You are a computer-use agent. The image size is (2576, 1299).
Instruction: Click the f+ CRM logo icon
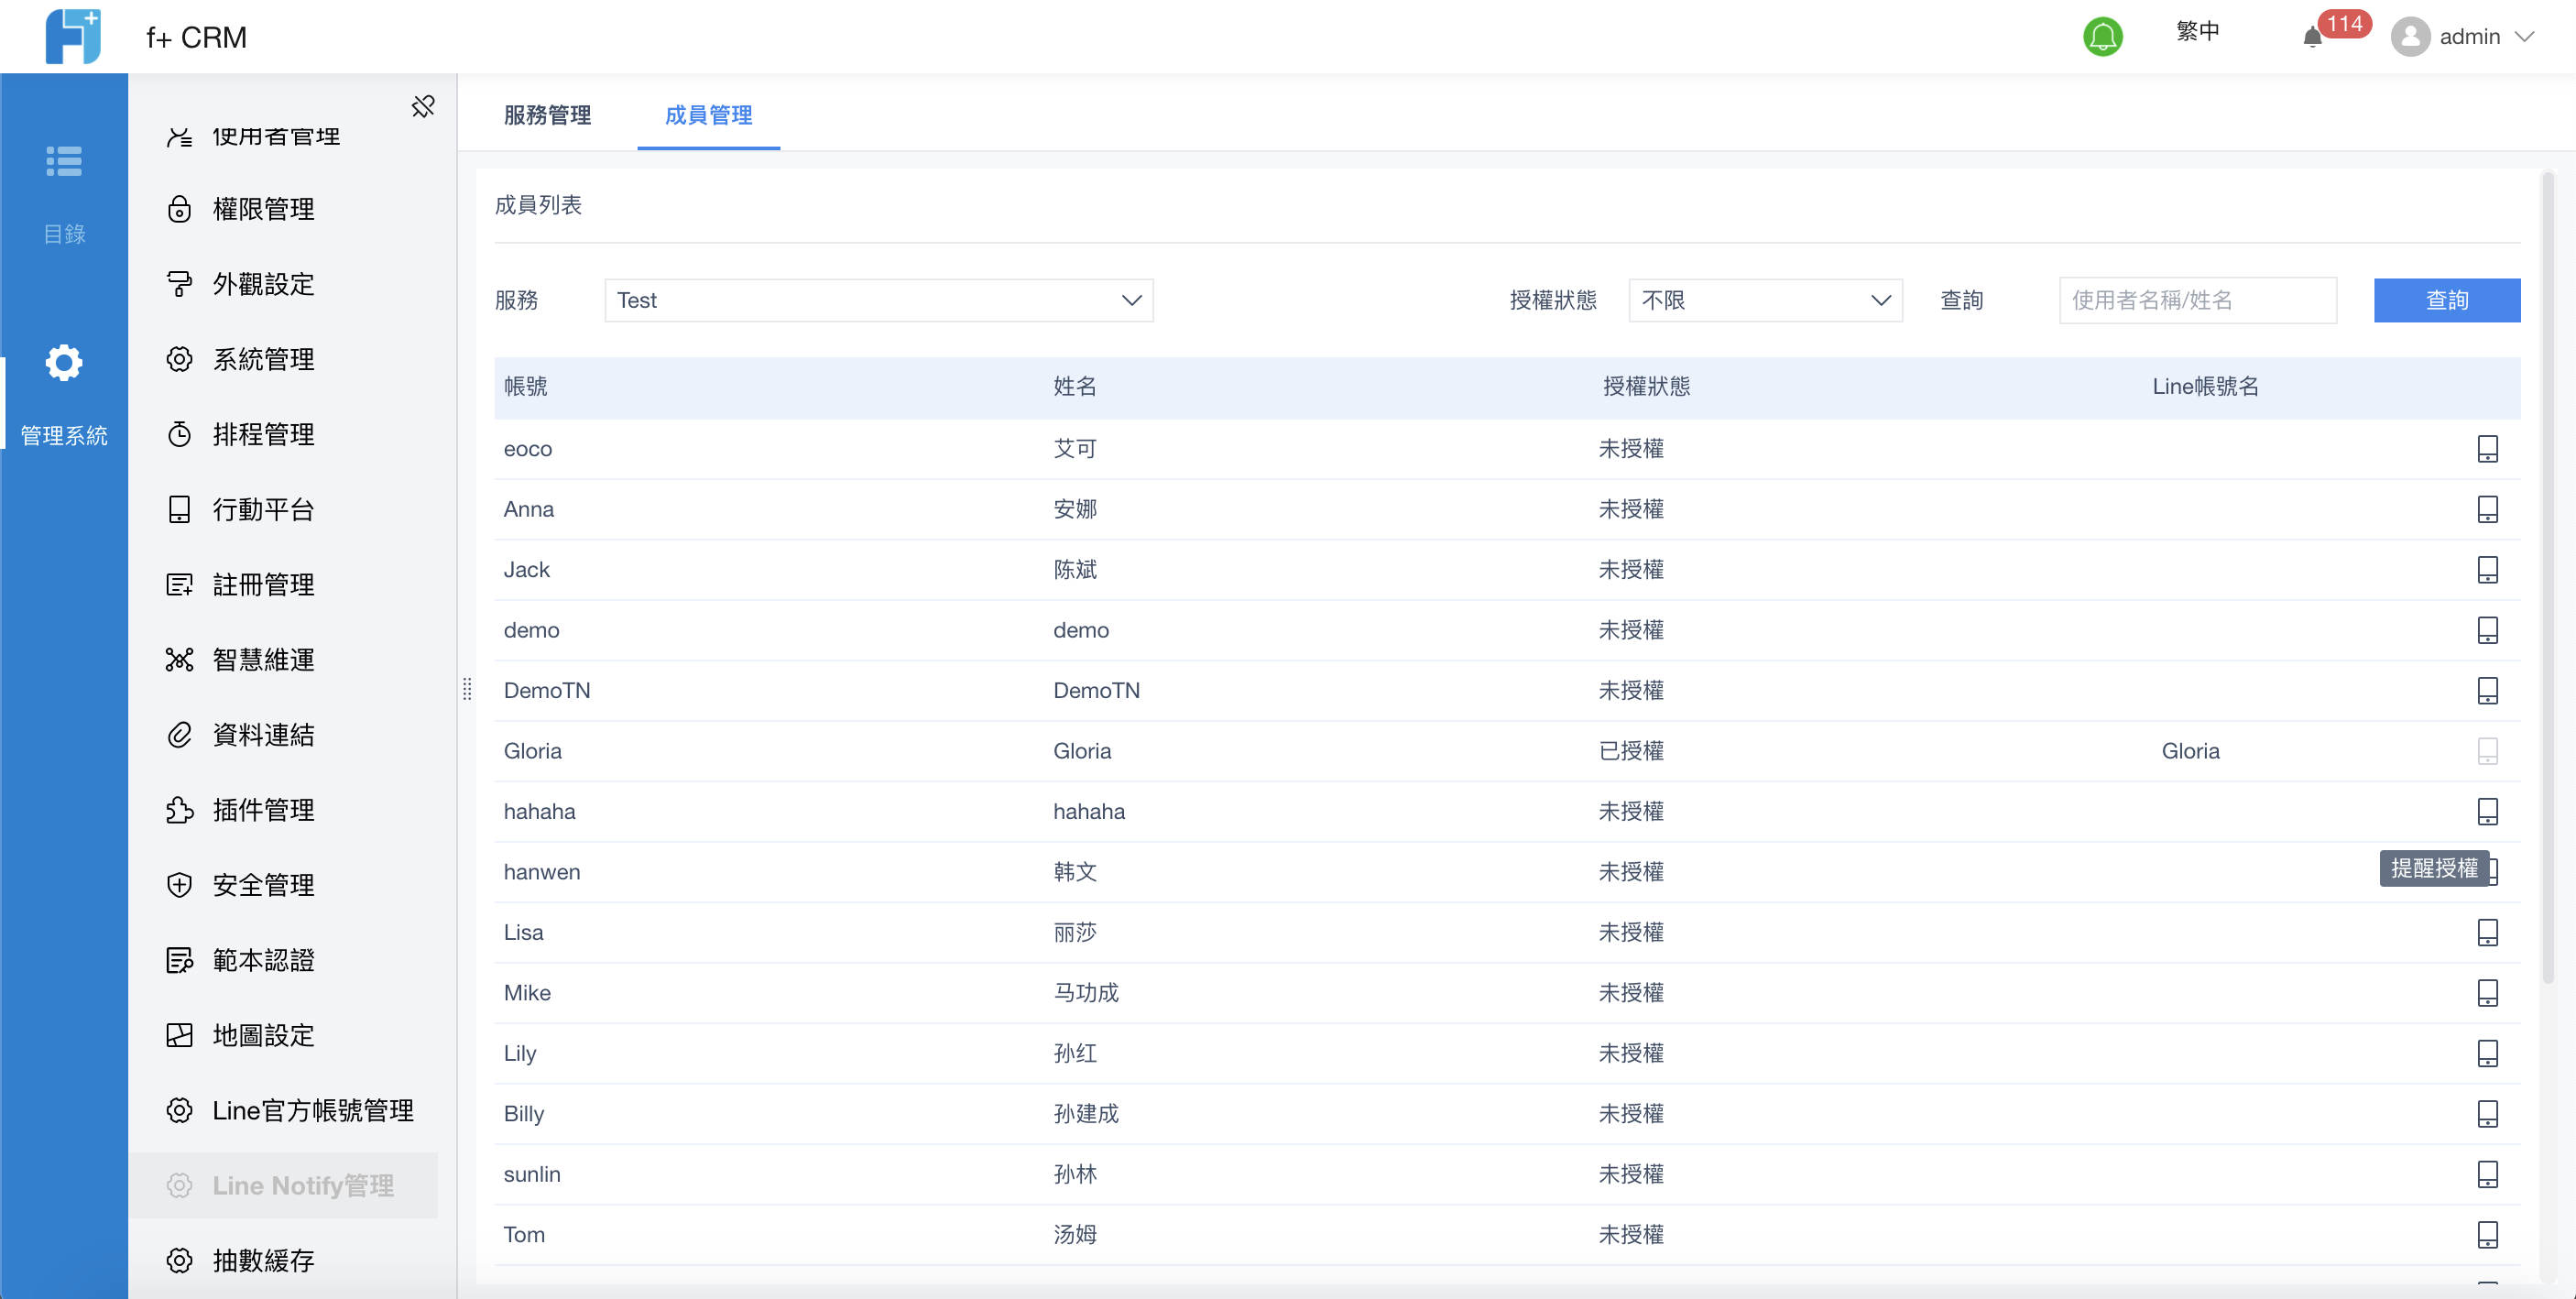(73, 37)
